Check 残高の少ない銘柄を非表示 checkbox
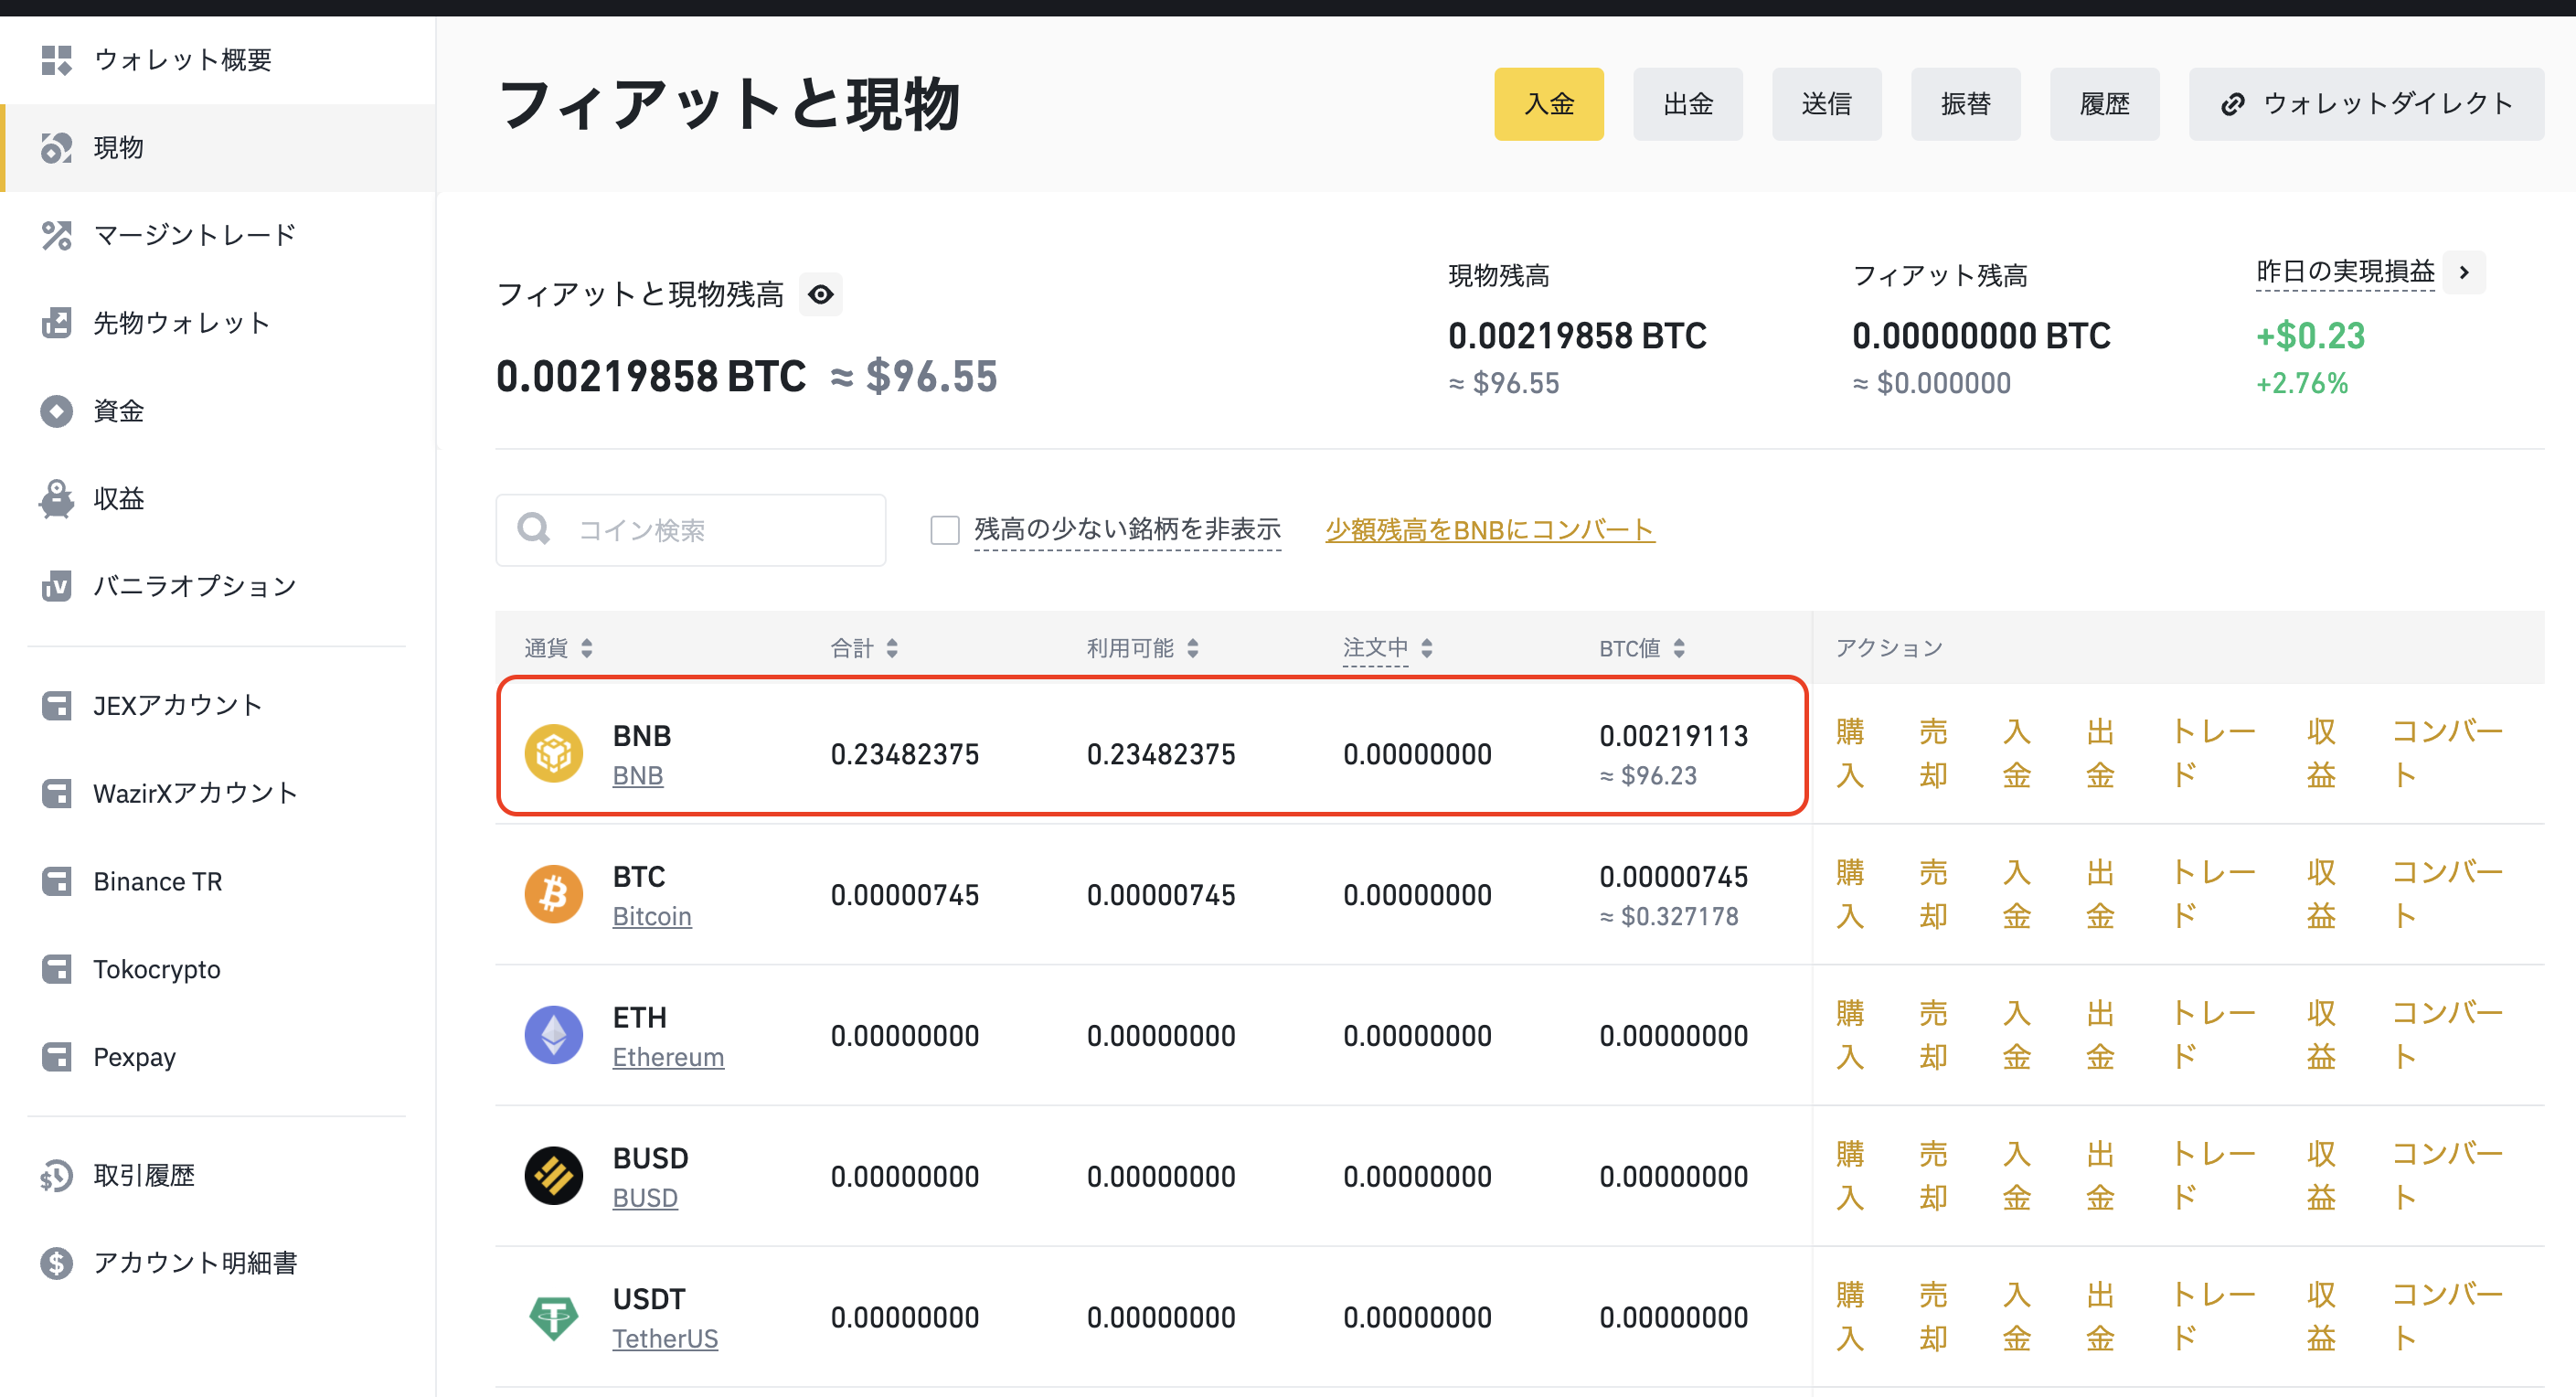 (945, 530)
